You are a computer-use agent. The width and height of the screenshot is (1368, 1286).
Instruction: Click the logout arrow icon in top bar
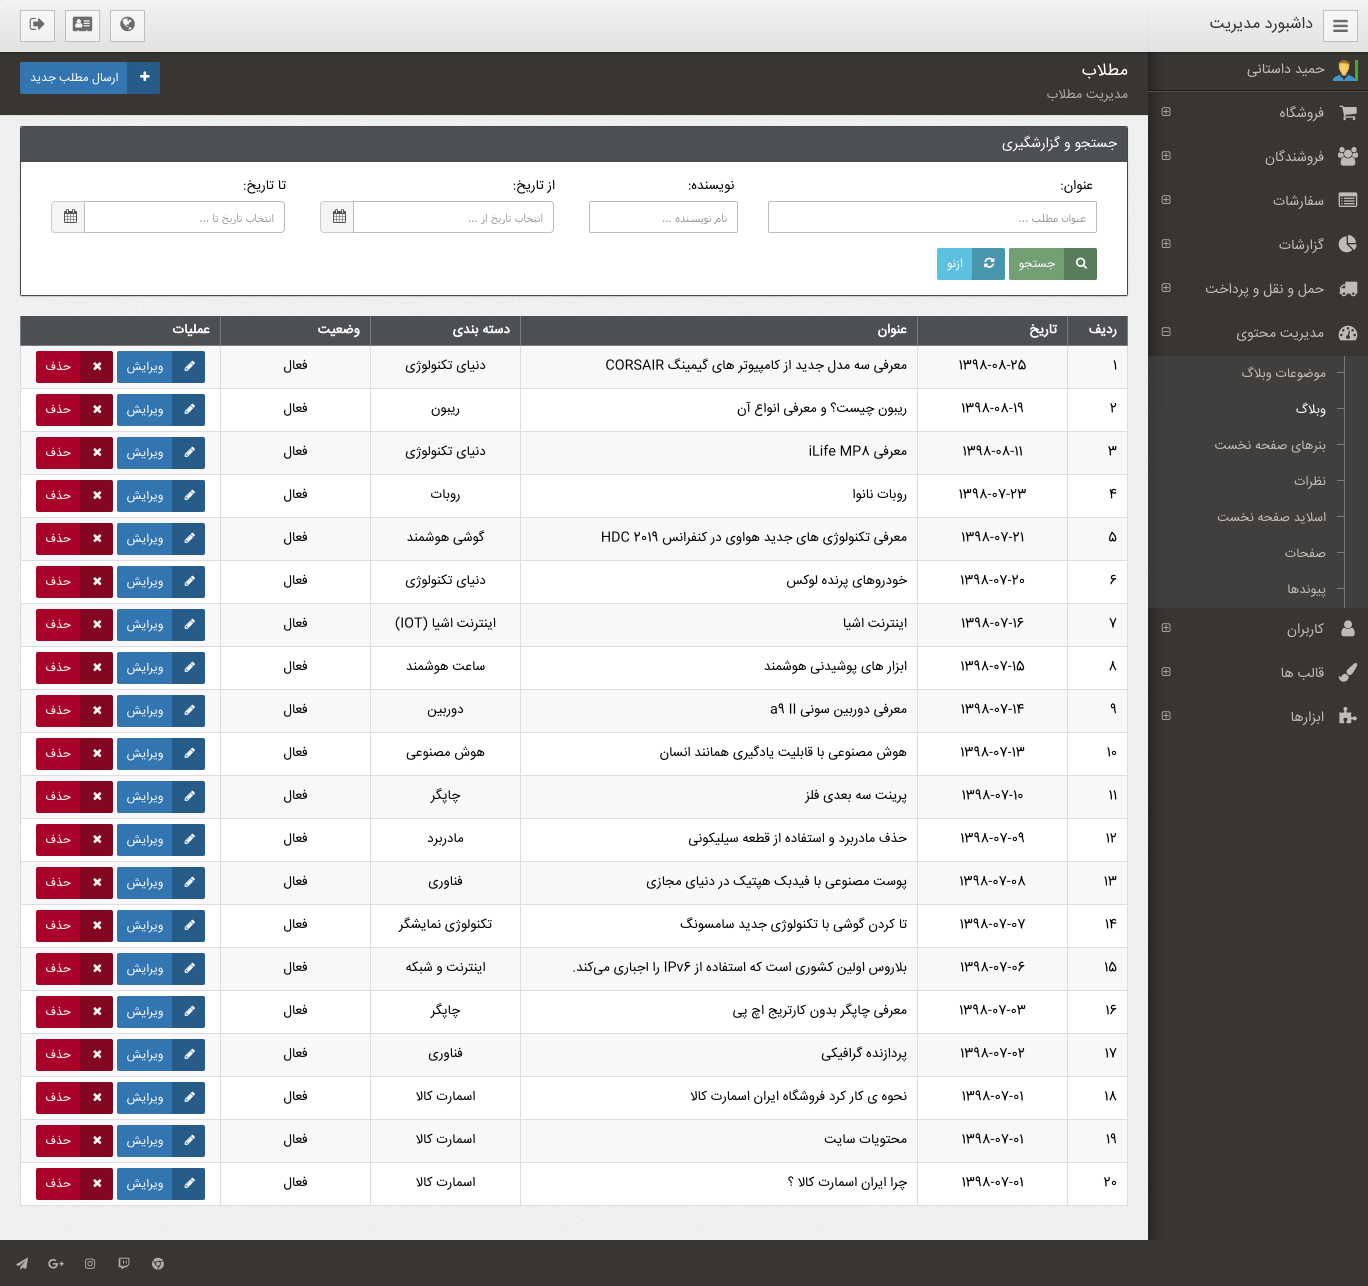37,25
